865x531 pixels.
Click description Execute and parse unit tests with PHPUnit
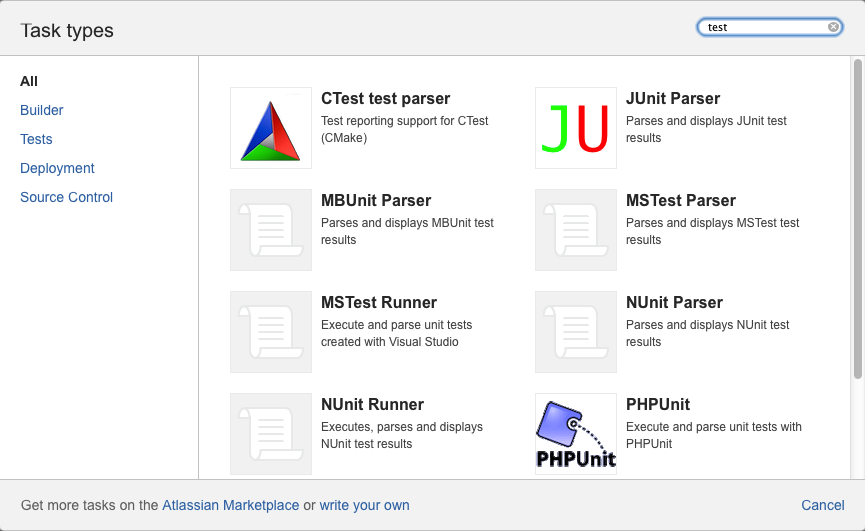pos(713,435)
